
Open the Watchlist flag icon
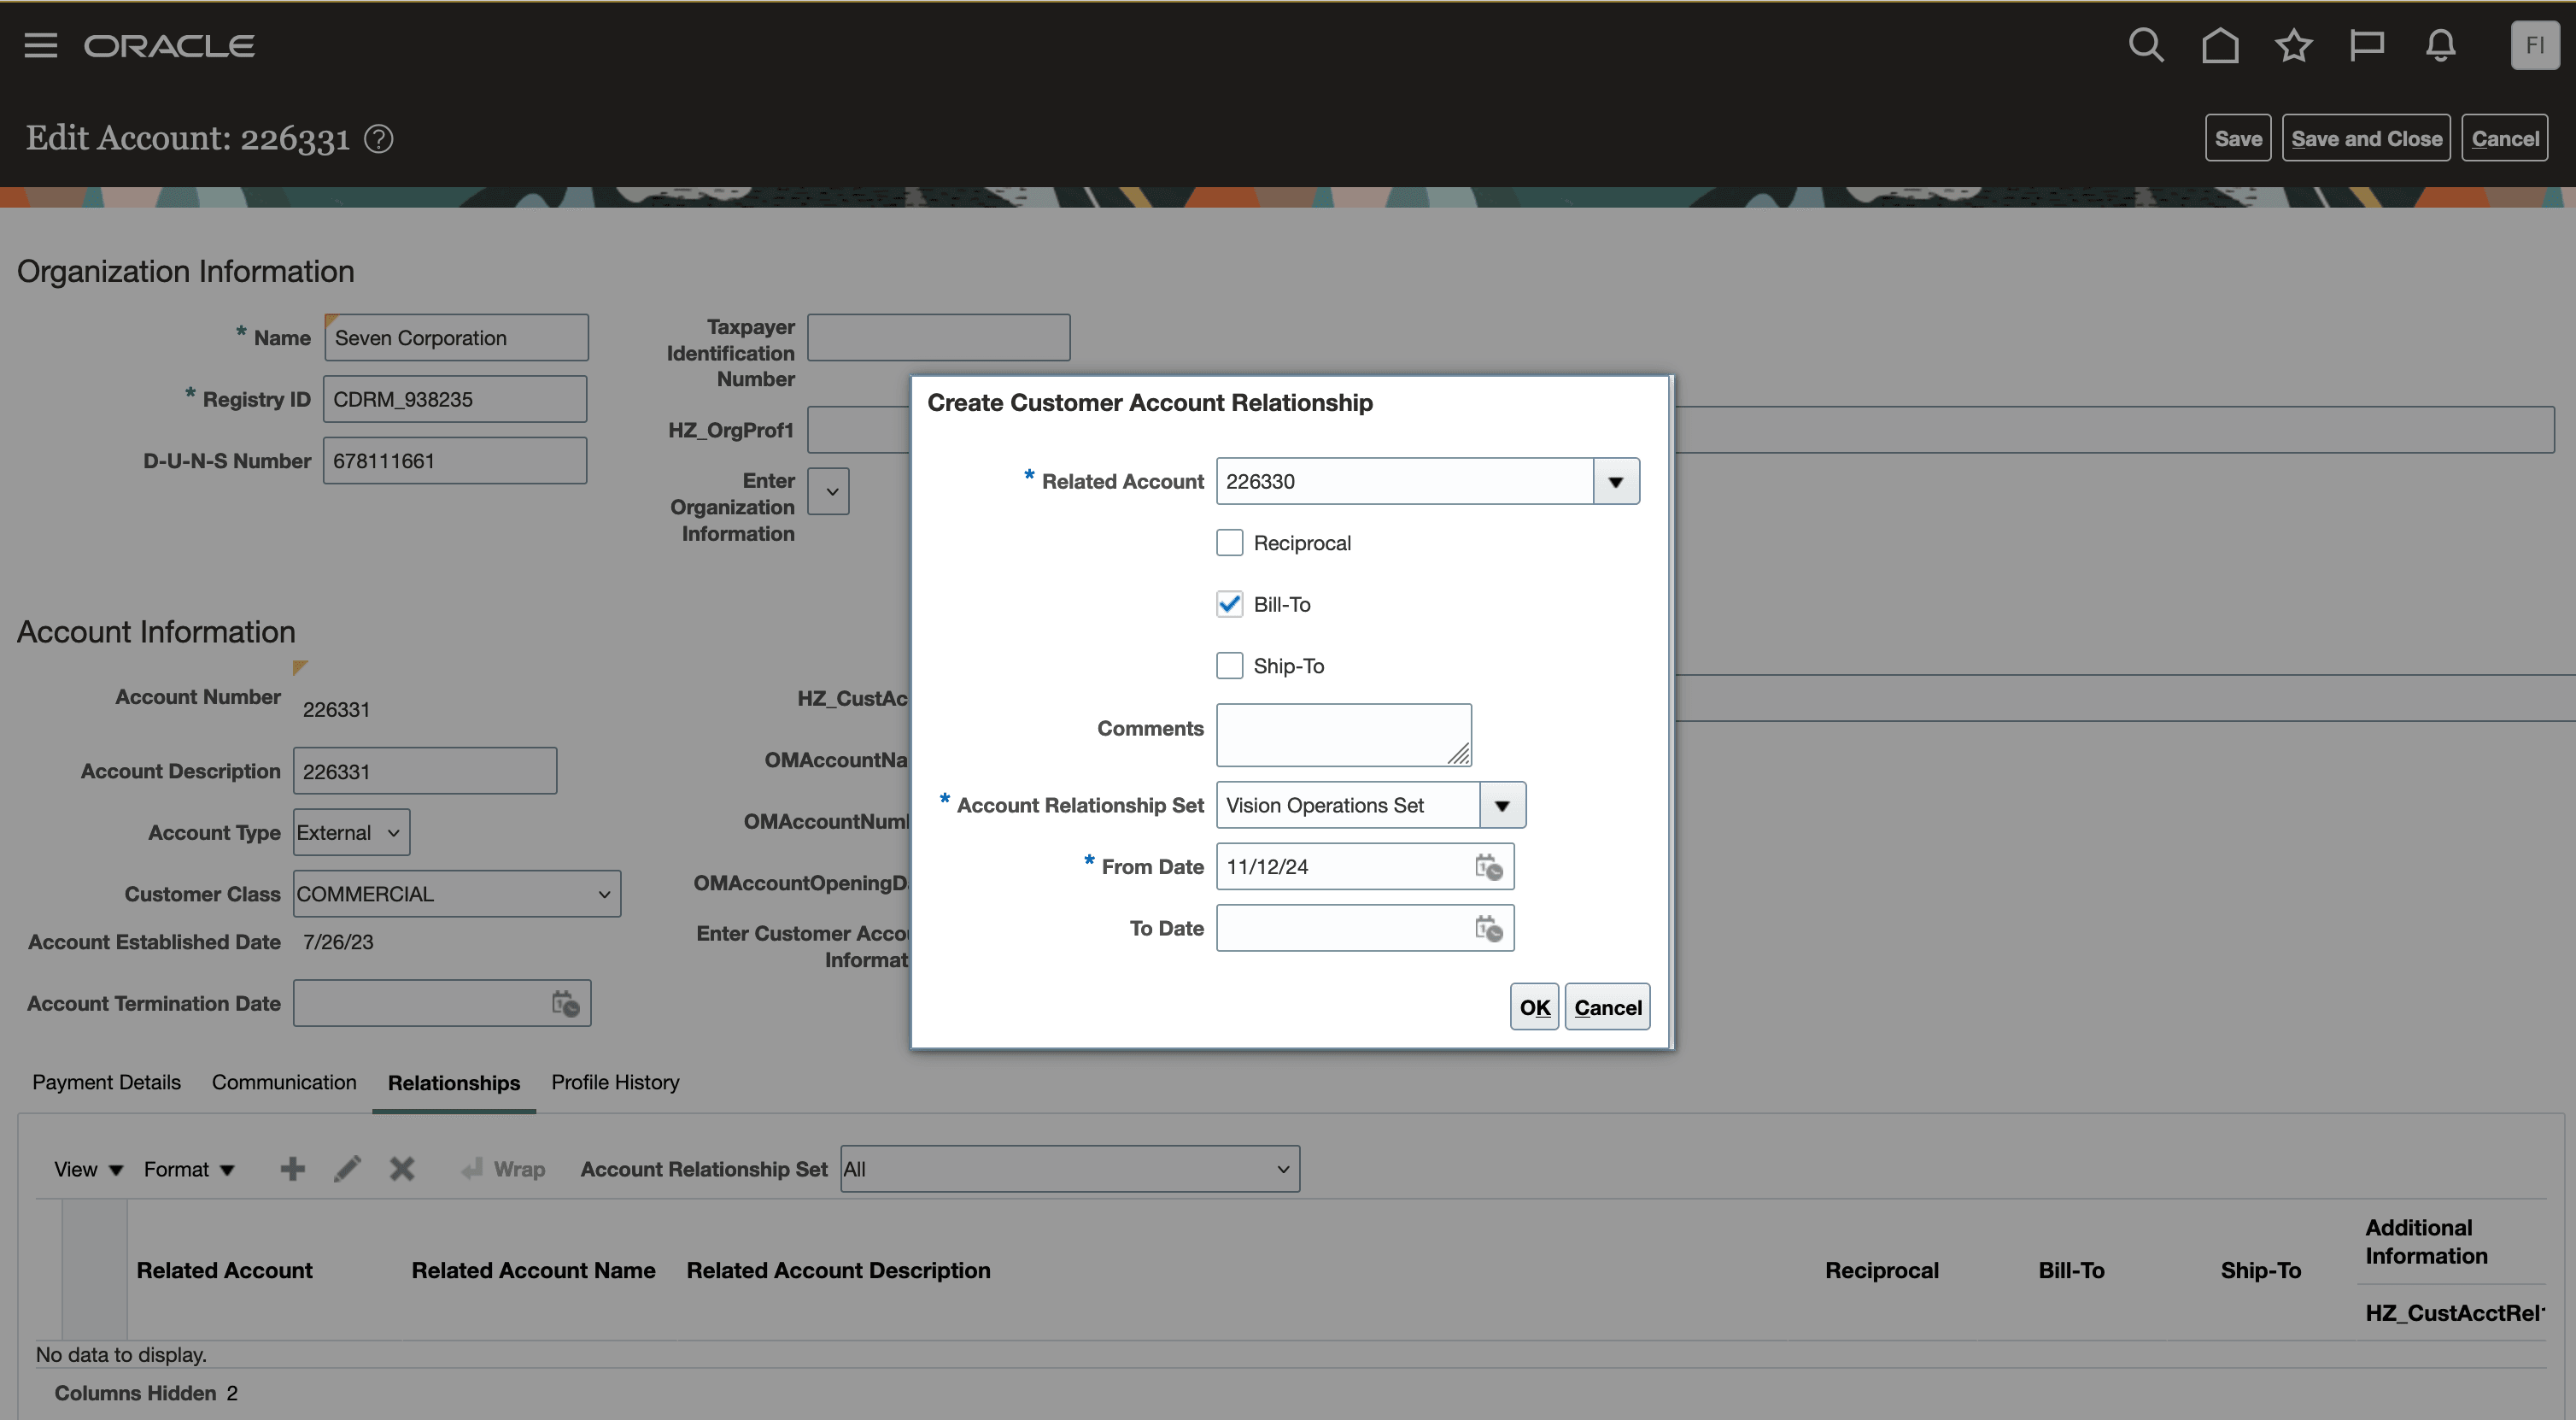pos(2366,45)
